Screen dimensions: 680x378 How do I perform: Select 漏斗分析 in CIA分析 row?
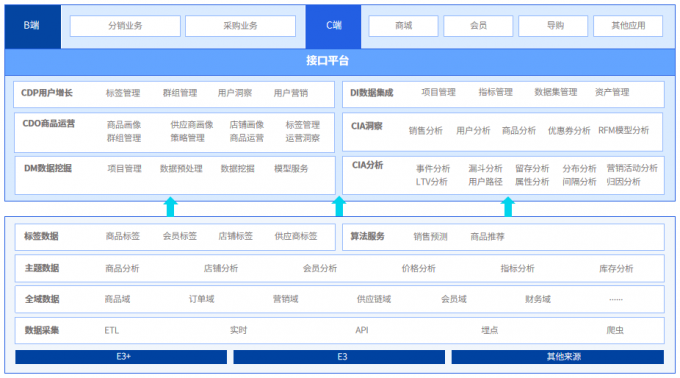point(485,169)
